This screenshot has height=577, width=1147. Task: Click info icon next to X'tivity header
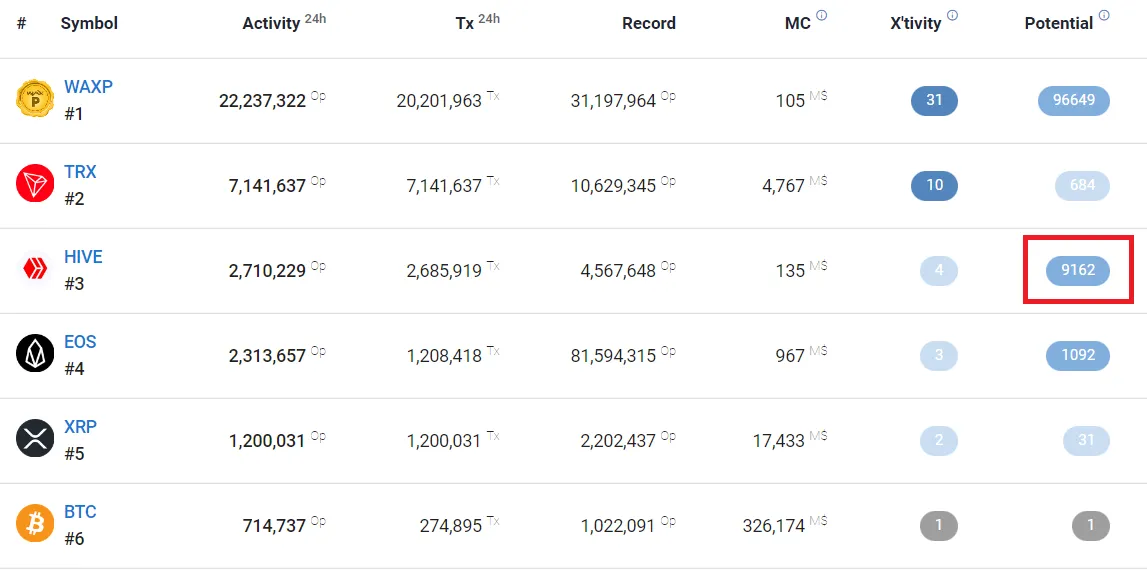pyautogui.click(x=952, y=15)
